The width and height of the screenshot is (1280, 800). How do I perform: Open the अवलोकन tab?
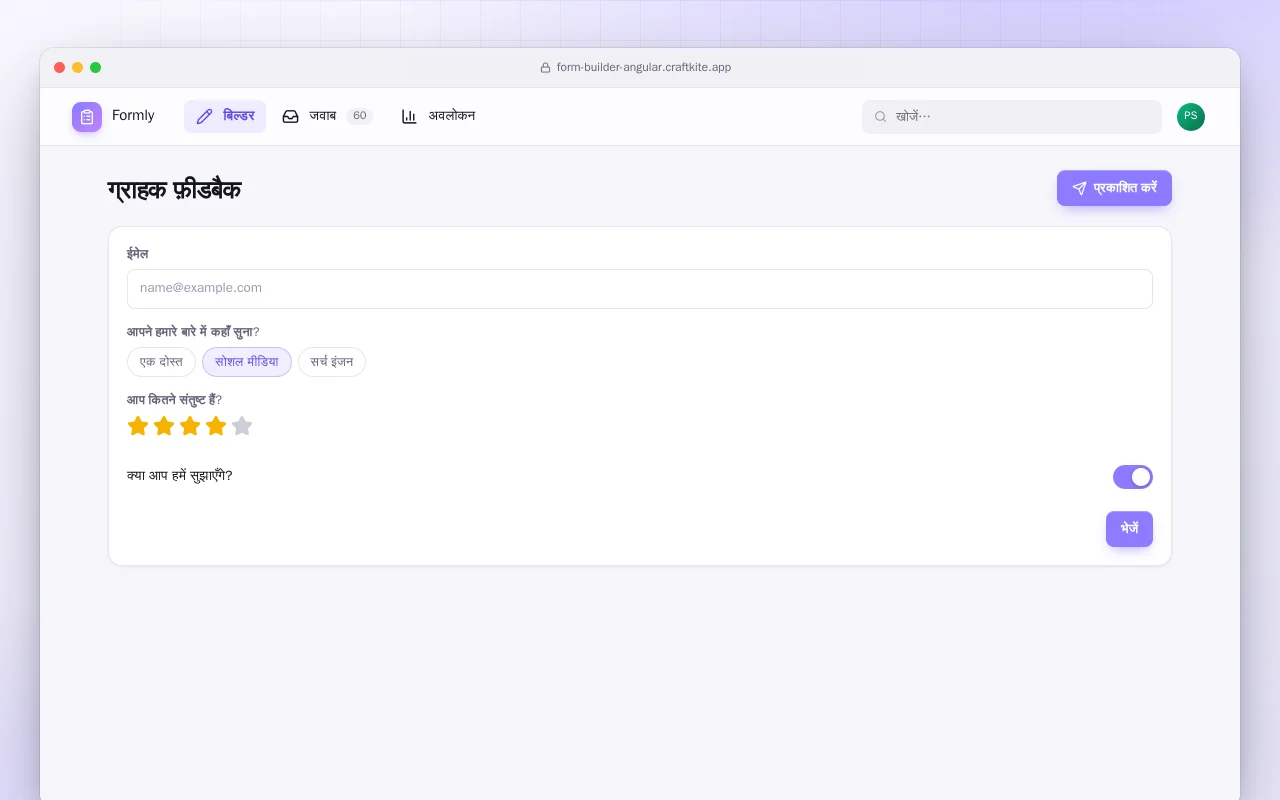(438, 116)
